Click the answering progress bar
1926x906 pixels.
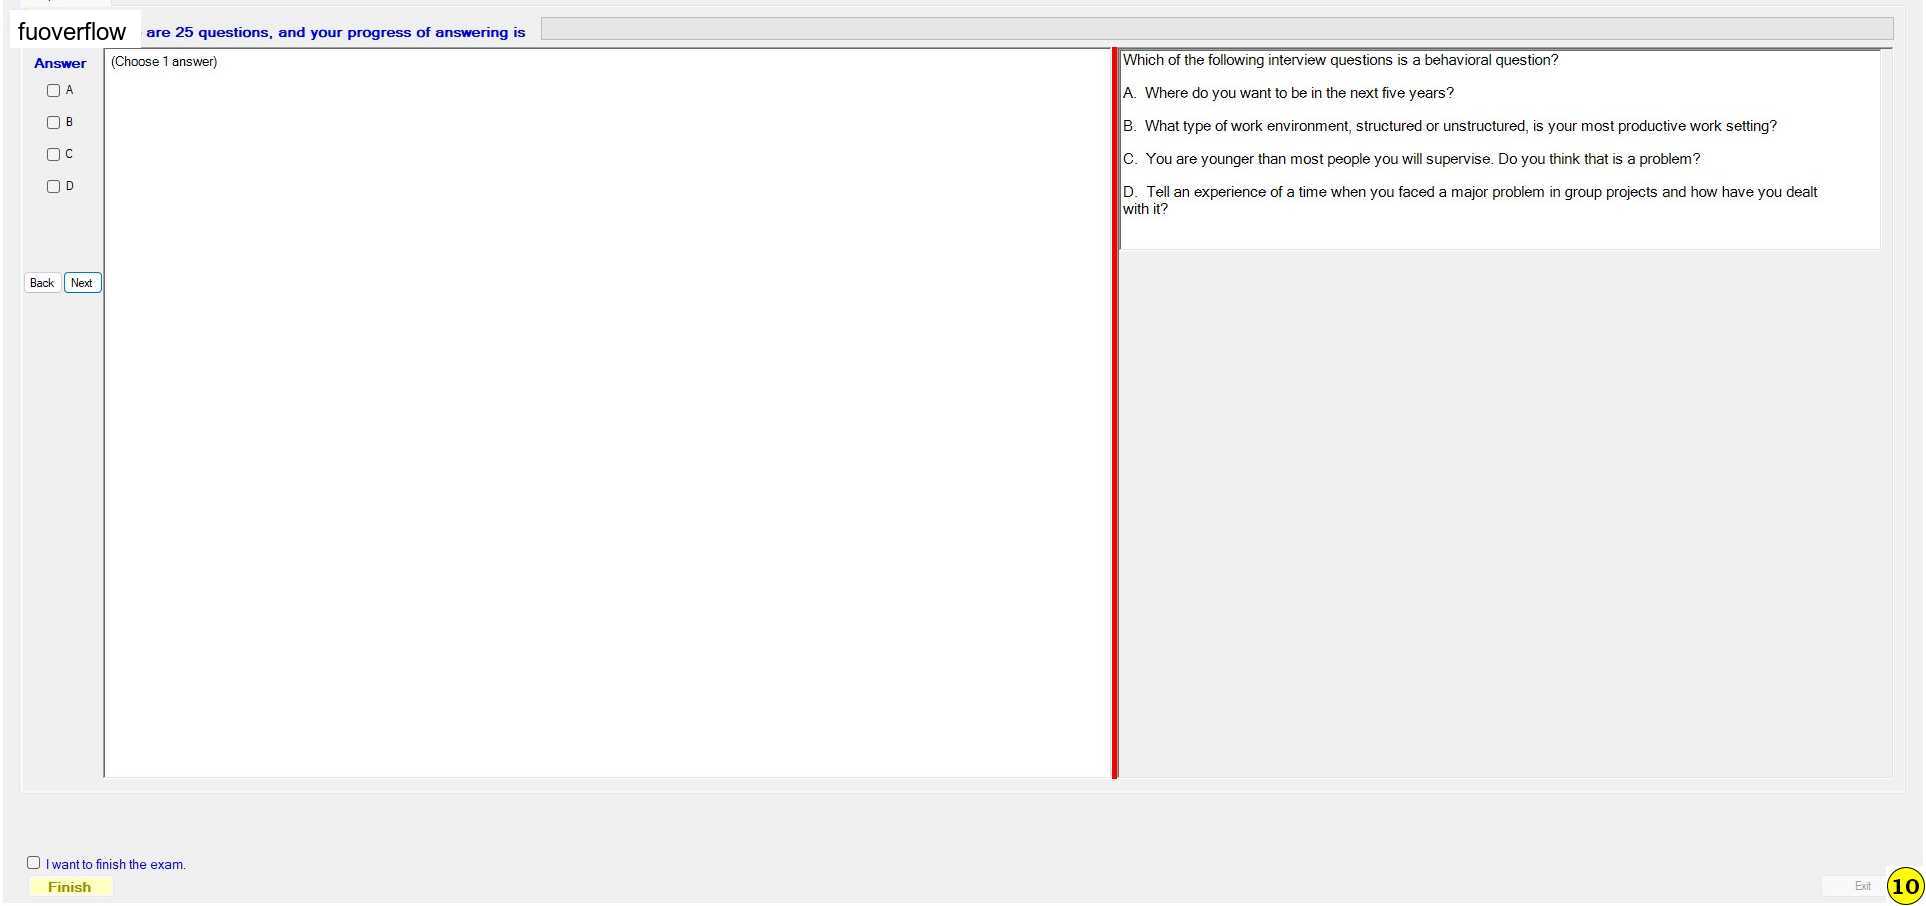[1216, 29]
